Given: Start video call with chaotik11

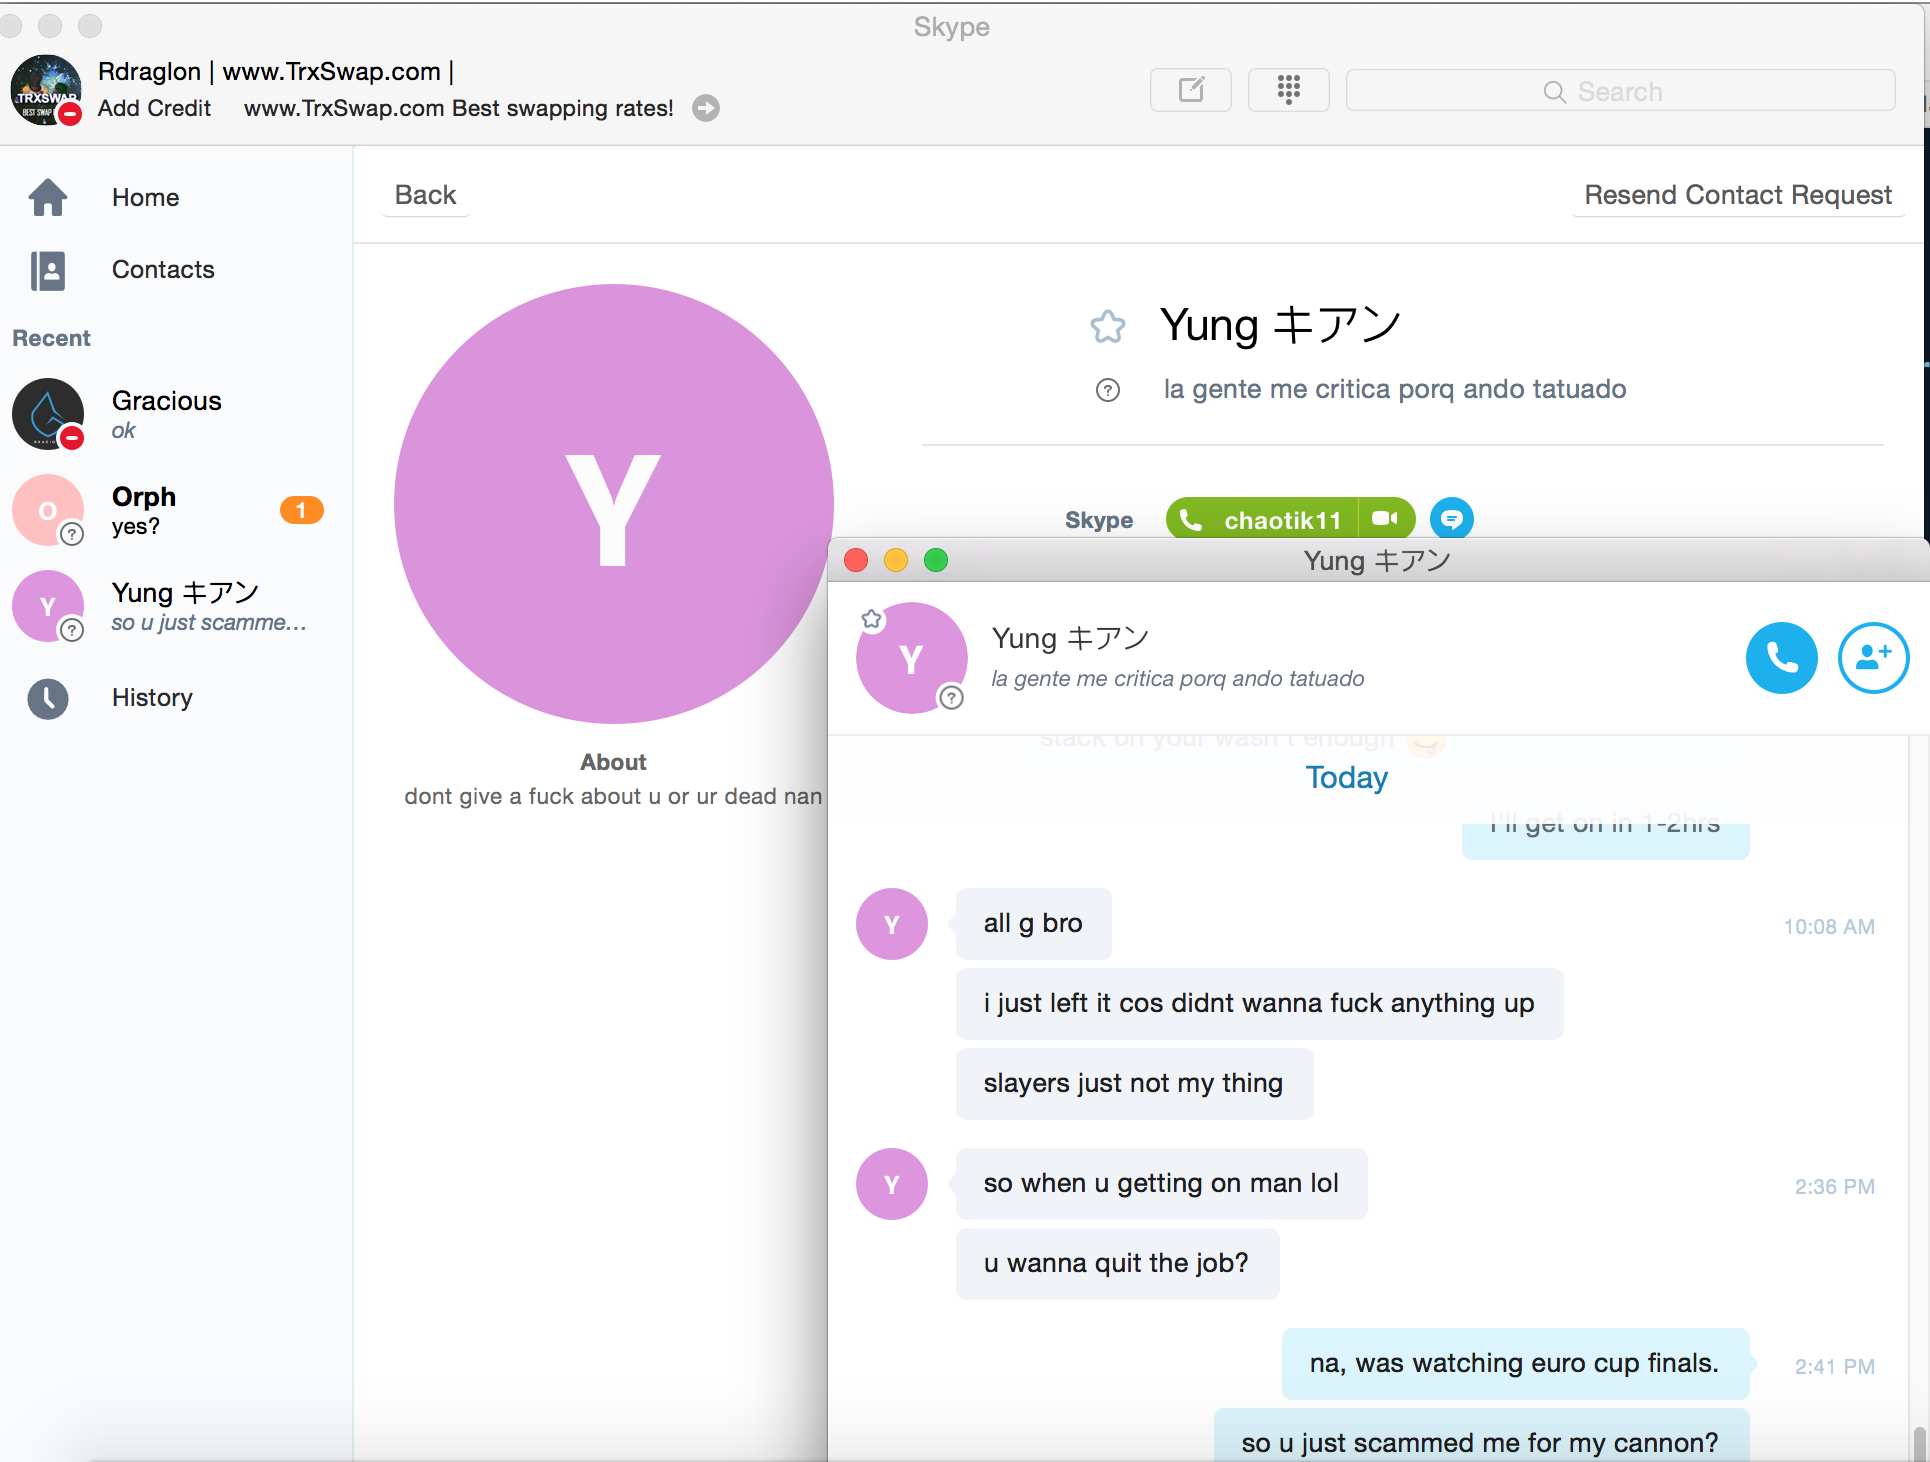Looking at the screenshot, I should [x=1385, y=519].
